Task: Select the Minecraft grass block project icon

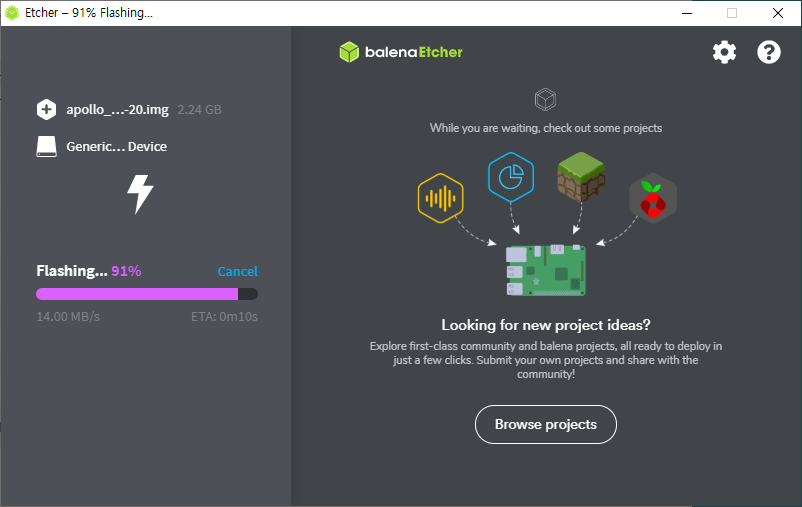Action: (x=581, y=177)
